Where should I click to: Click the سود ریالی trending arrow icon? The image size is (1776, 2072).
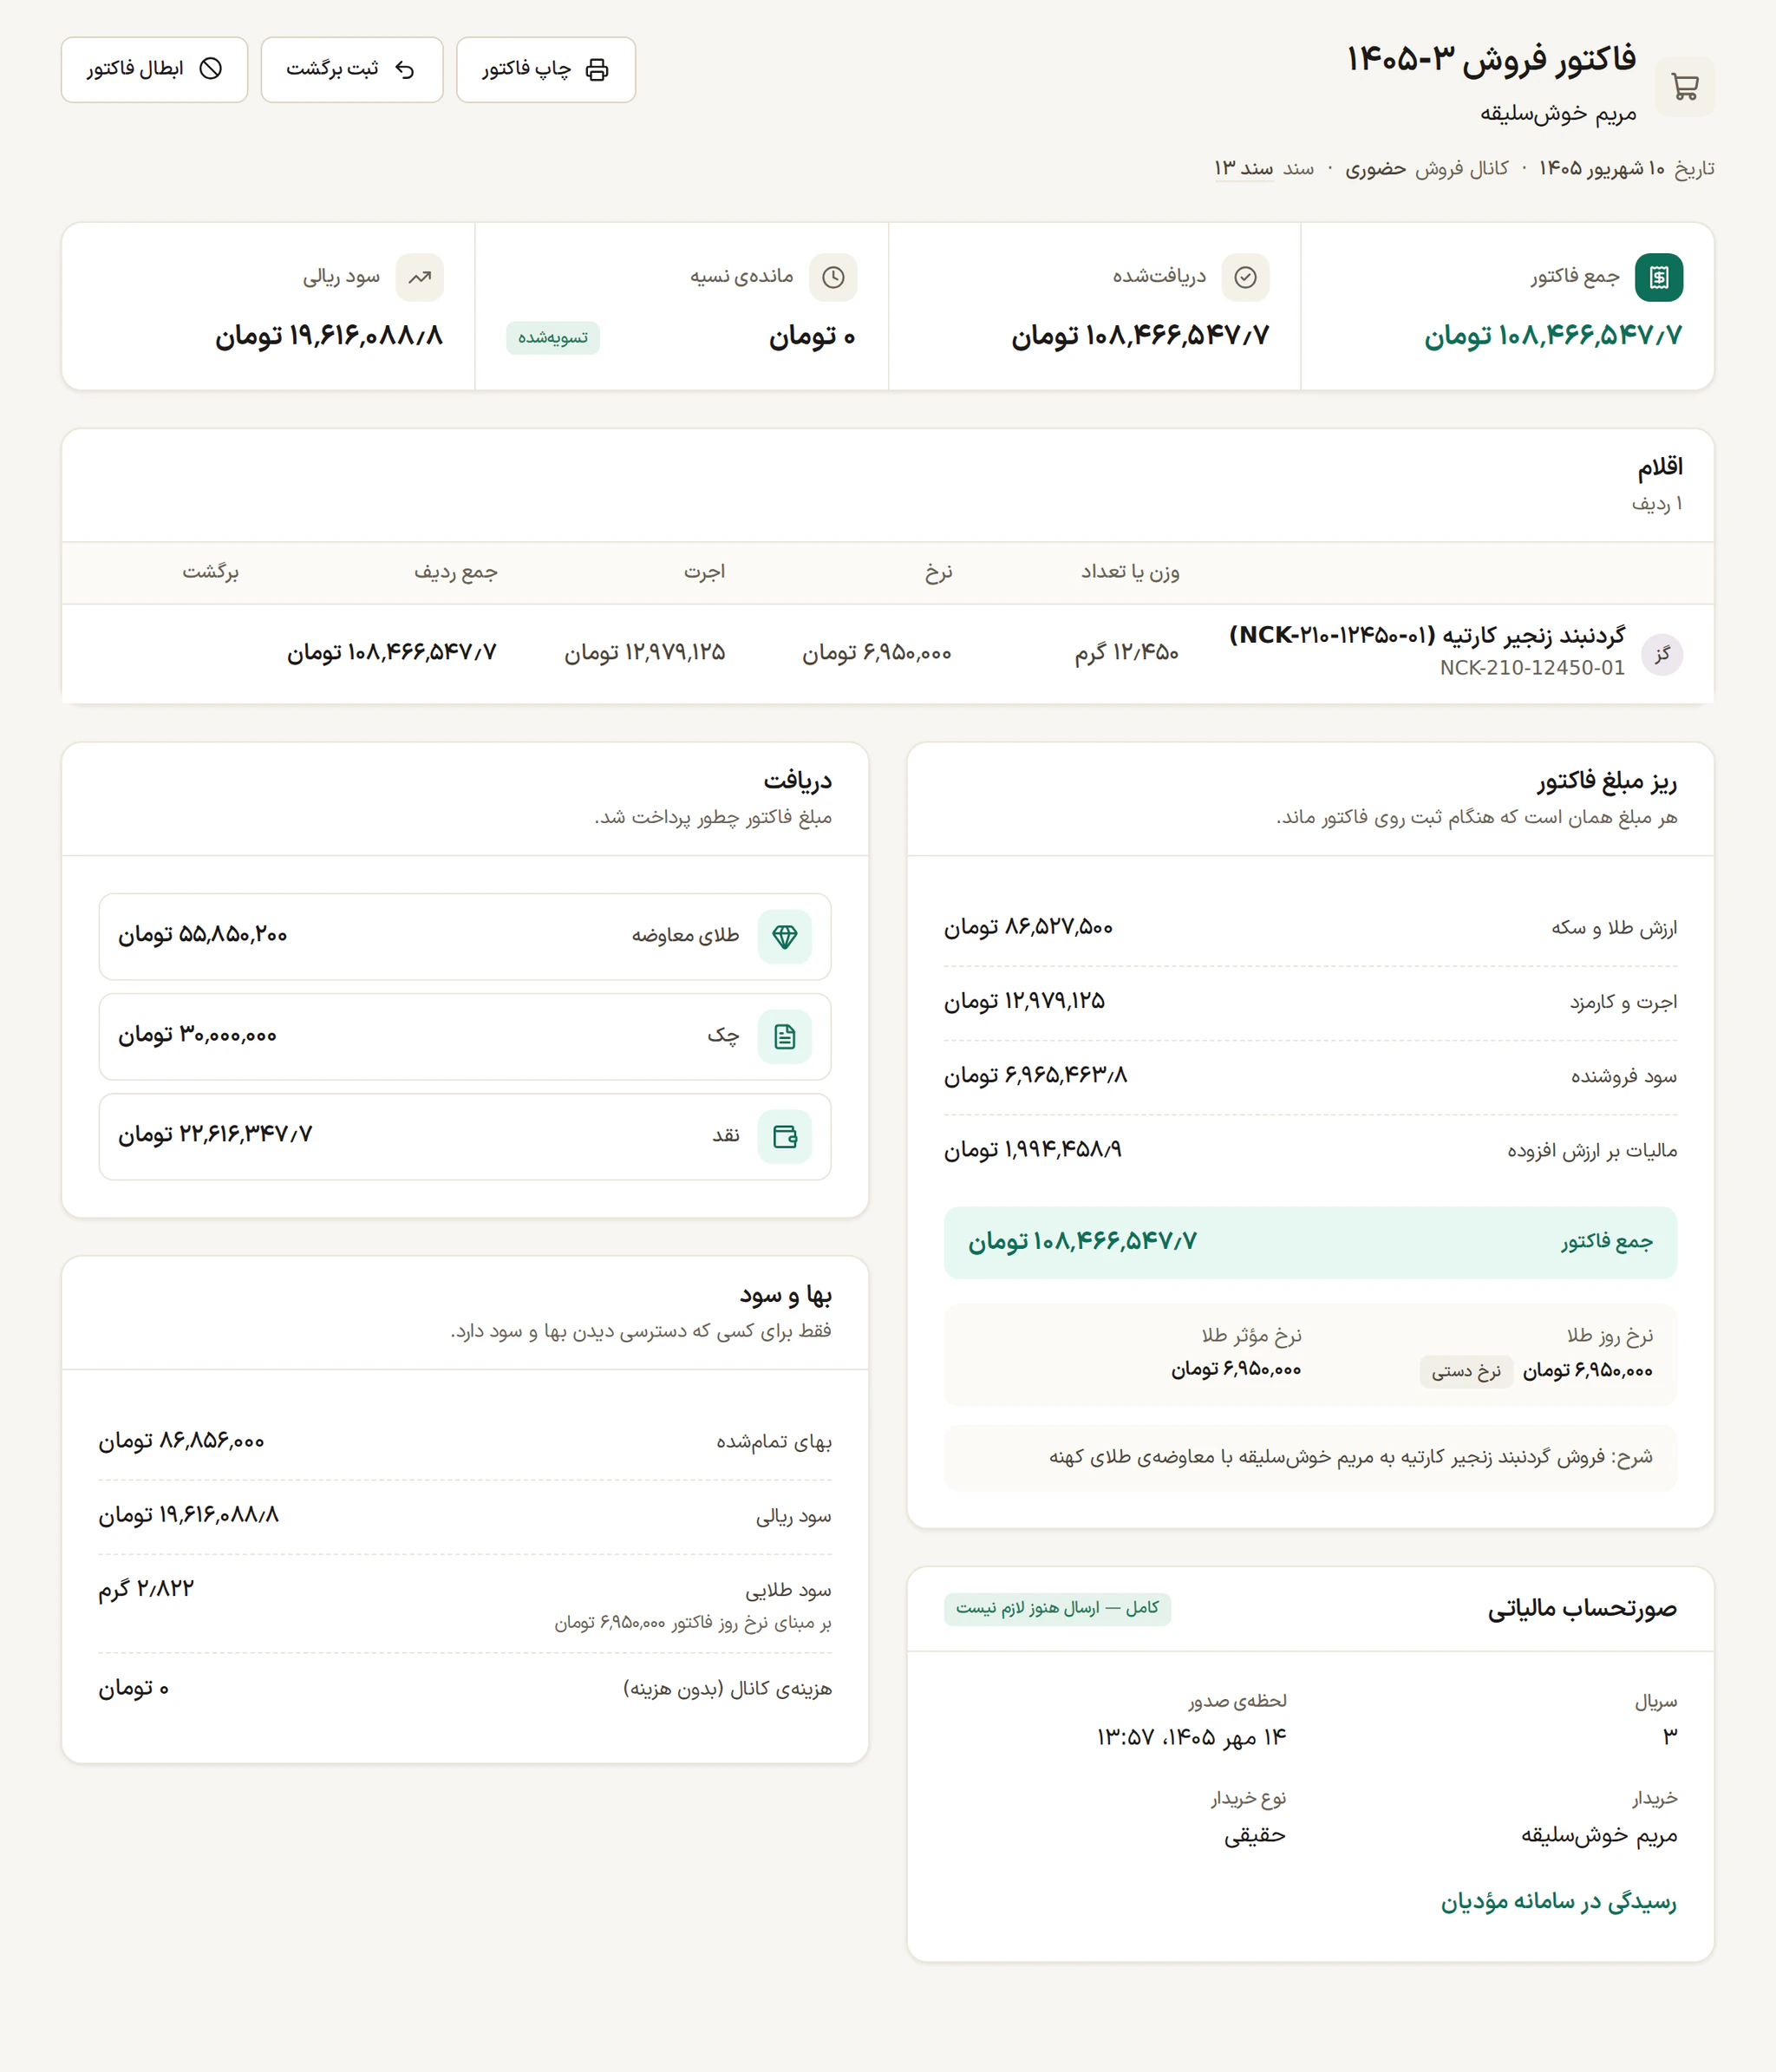click(x=420, y=277)
